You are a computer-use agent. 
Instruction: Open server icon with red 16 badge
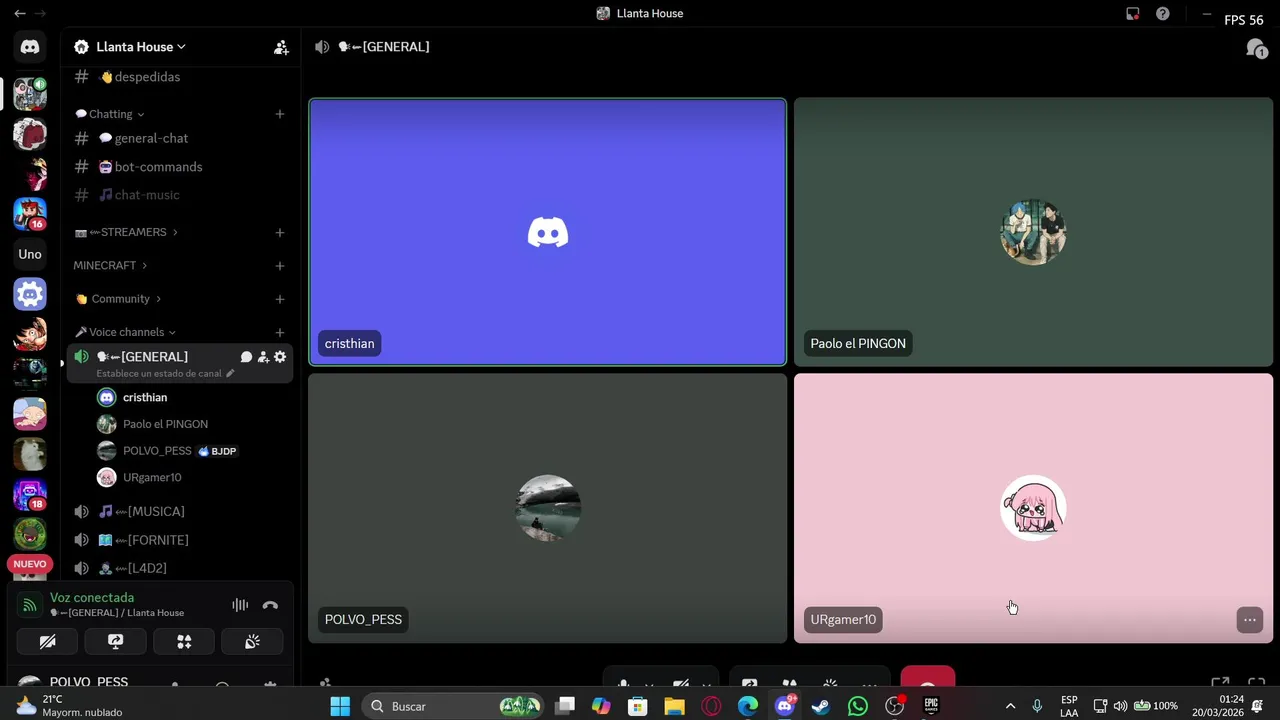[x=30, y=213]
